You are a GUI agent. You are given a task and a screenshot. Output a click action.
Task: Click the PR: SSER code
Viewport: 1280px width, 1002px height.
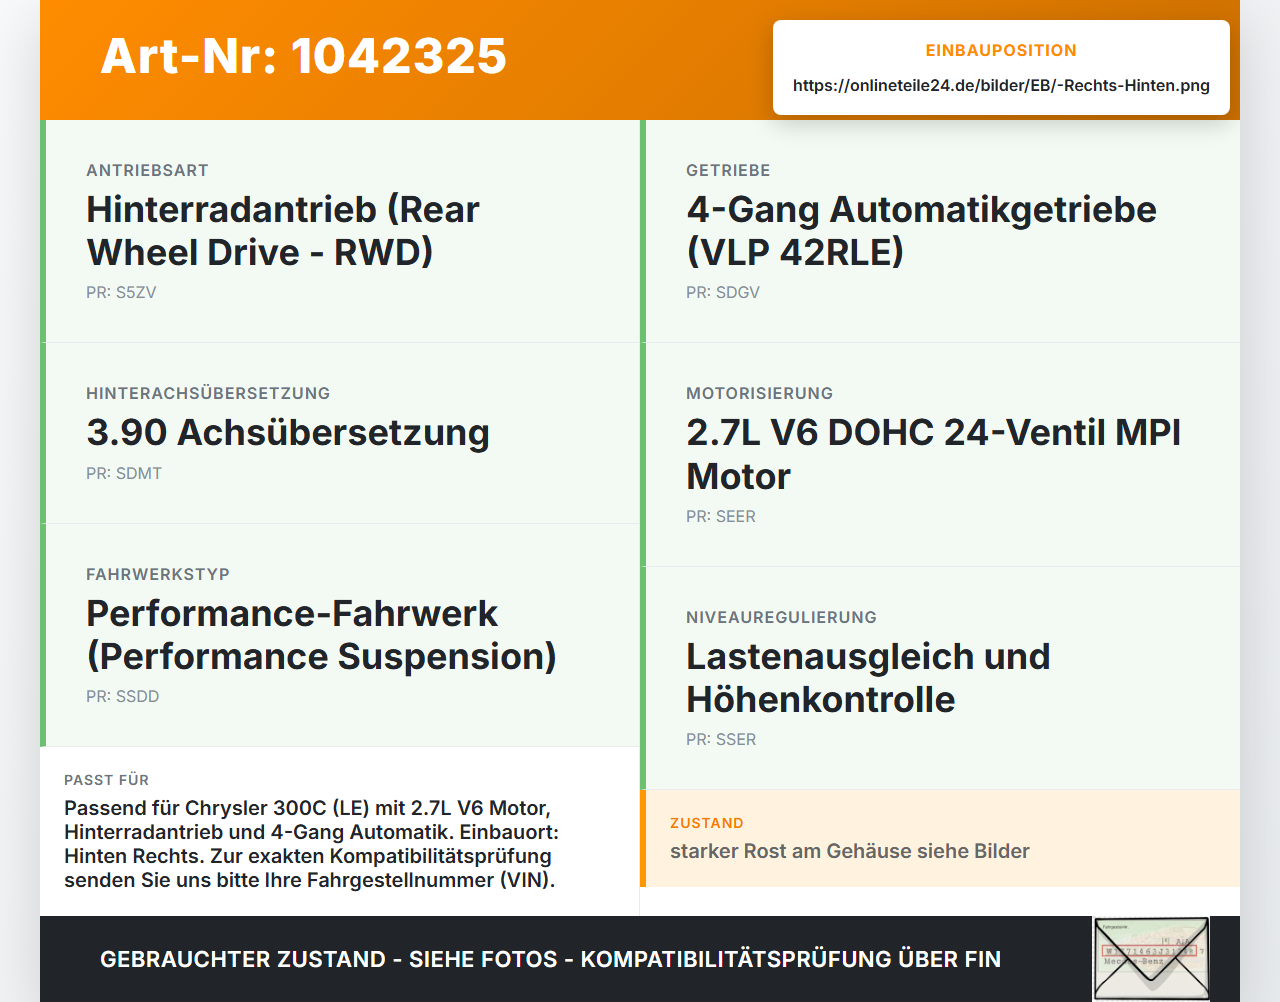(721, 739)
